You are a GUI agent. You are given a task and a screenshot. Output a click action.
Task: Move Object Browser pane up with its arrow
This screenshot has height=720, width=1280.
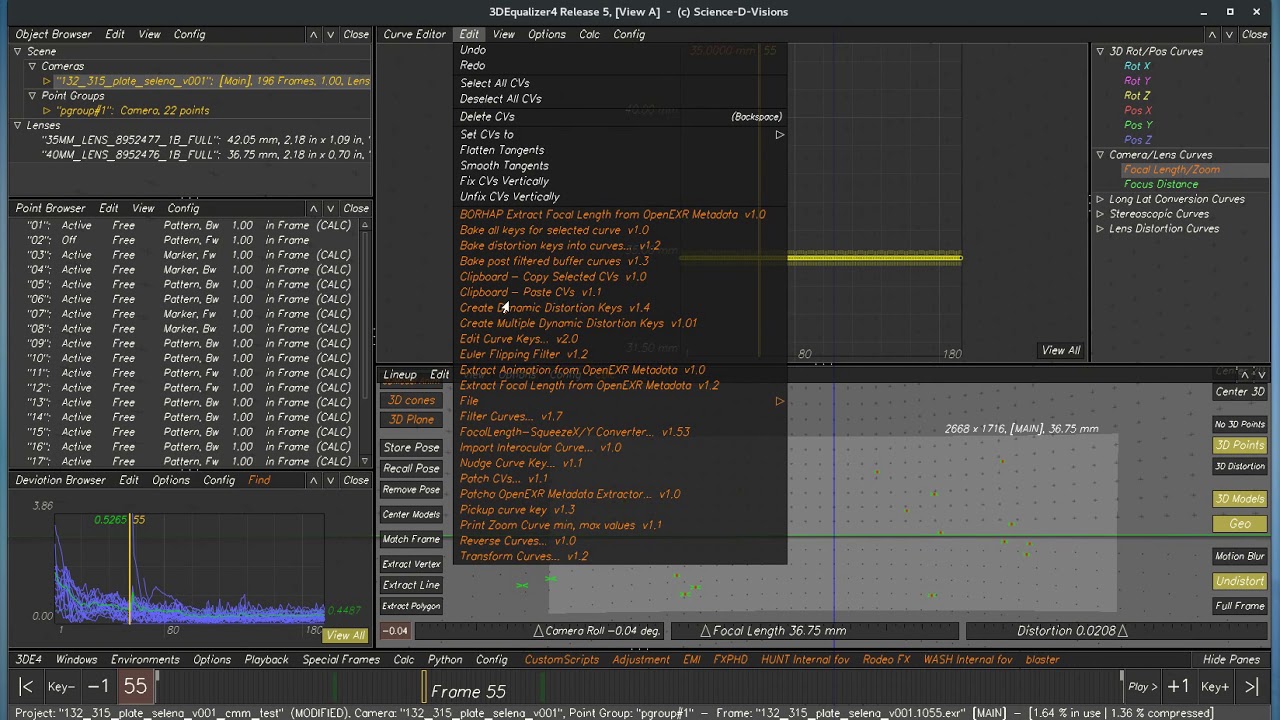[x=313, y=34]
